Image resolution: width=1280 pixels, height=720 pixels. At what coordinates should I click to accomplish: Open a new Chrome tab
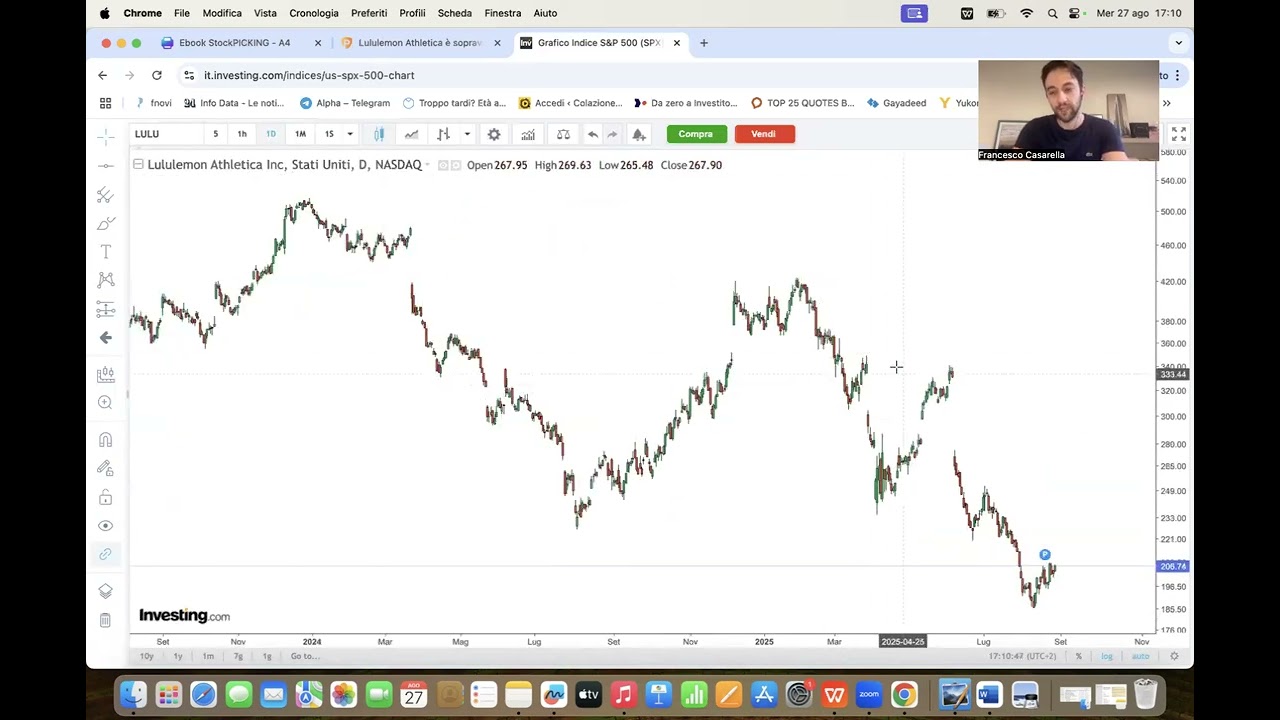704,43
